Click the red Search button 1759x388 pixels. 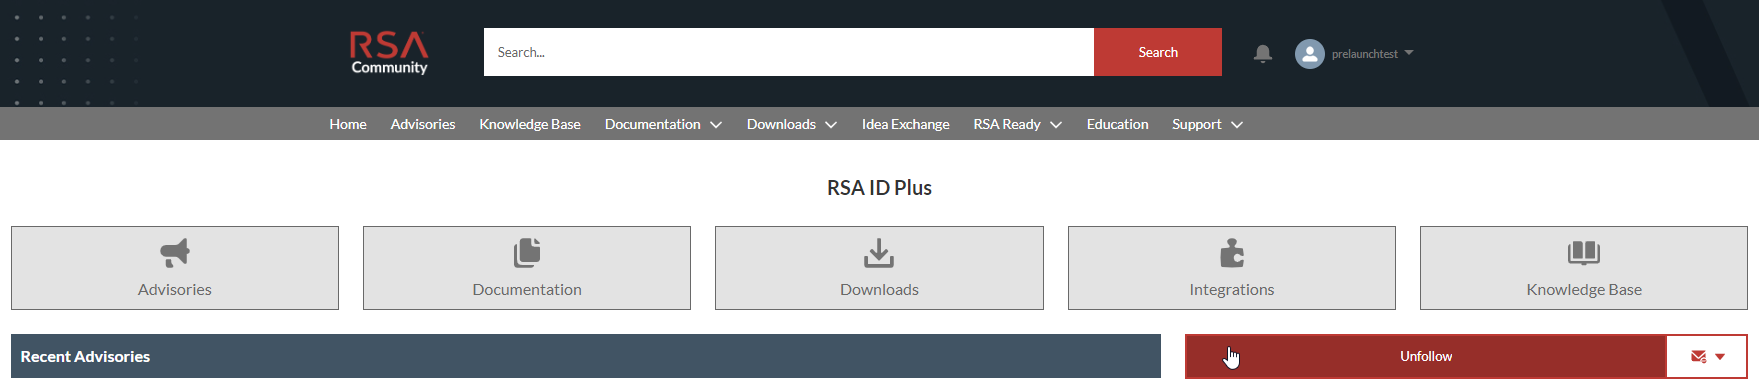click(1158, 52)
